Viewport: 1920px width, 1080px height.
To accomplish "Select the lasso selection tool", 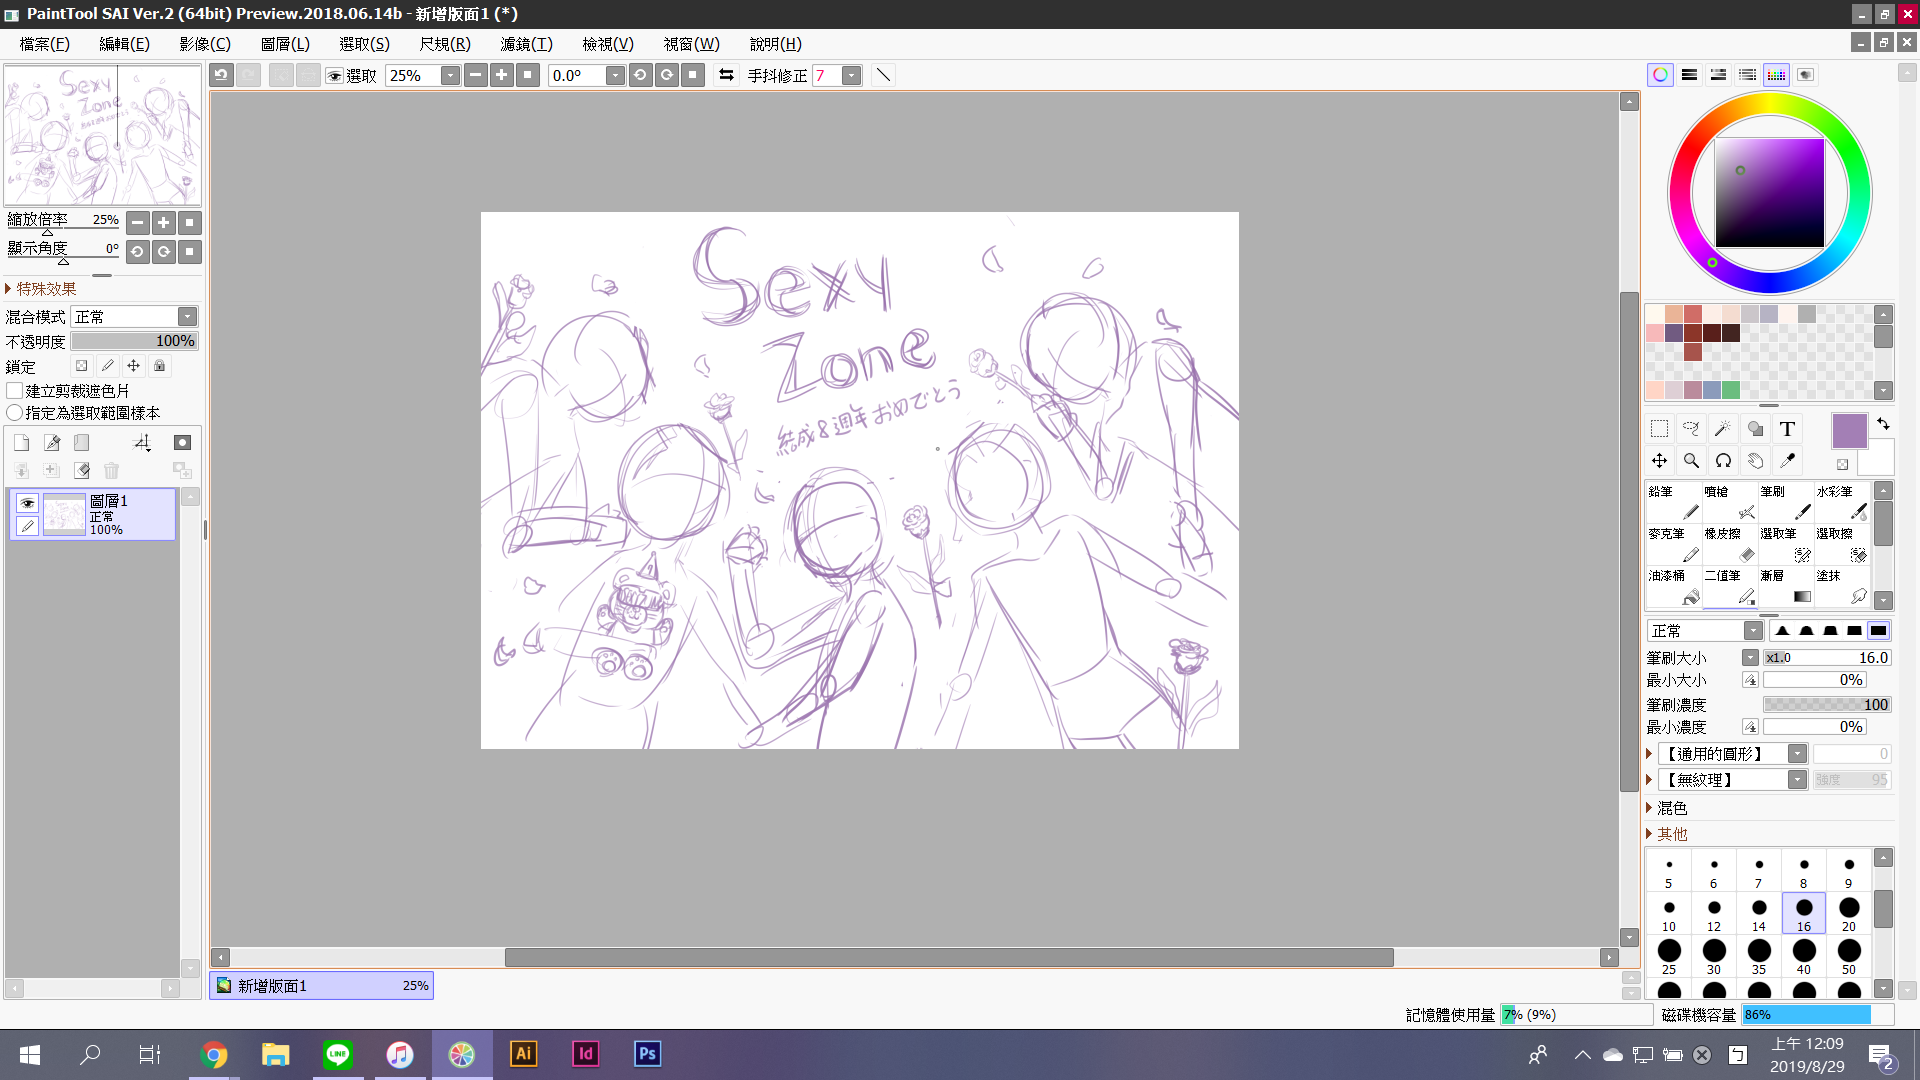I will tap(1691, 429).
